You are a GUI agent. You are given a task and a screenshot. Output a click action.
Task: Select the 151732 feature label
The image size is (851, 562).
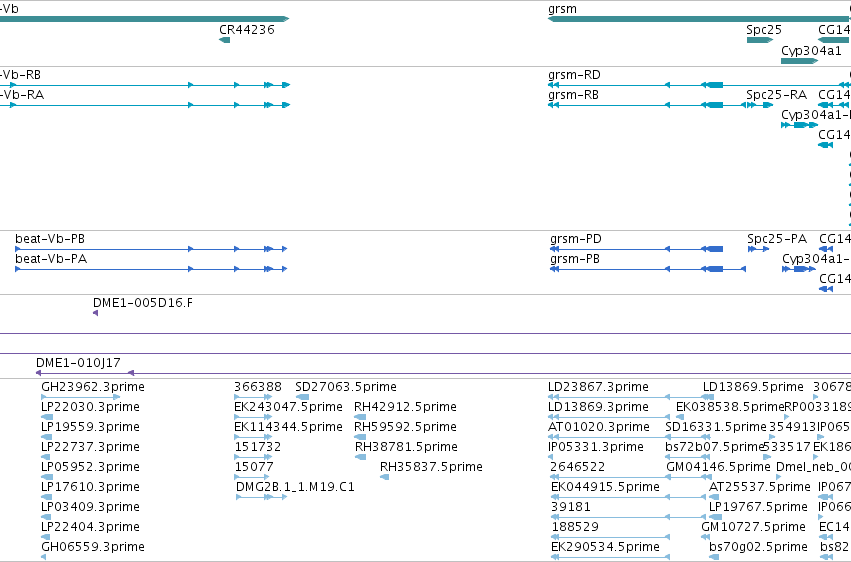point(258,447)
